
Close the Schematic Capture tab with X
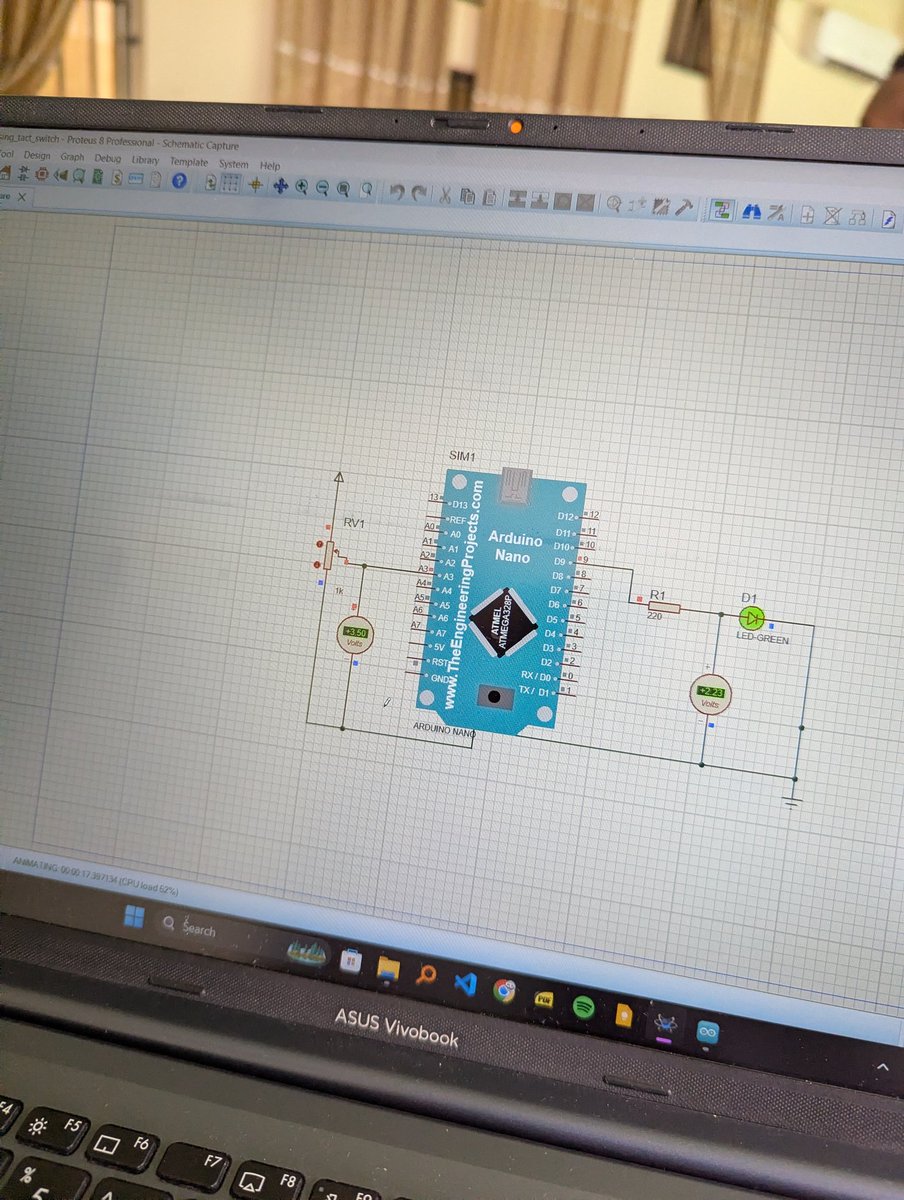click(21, 197)
